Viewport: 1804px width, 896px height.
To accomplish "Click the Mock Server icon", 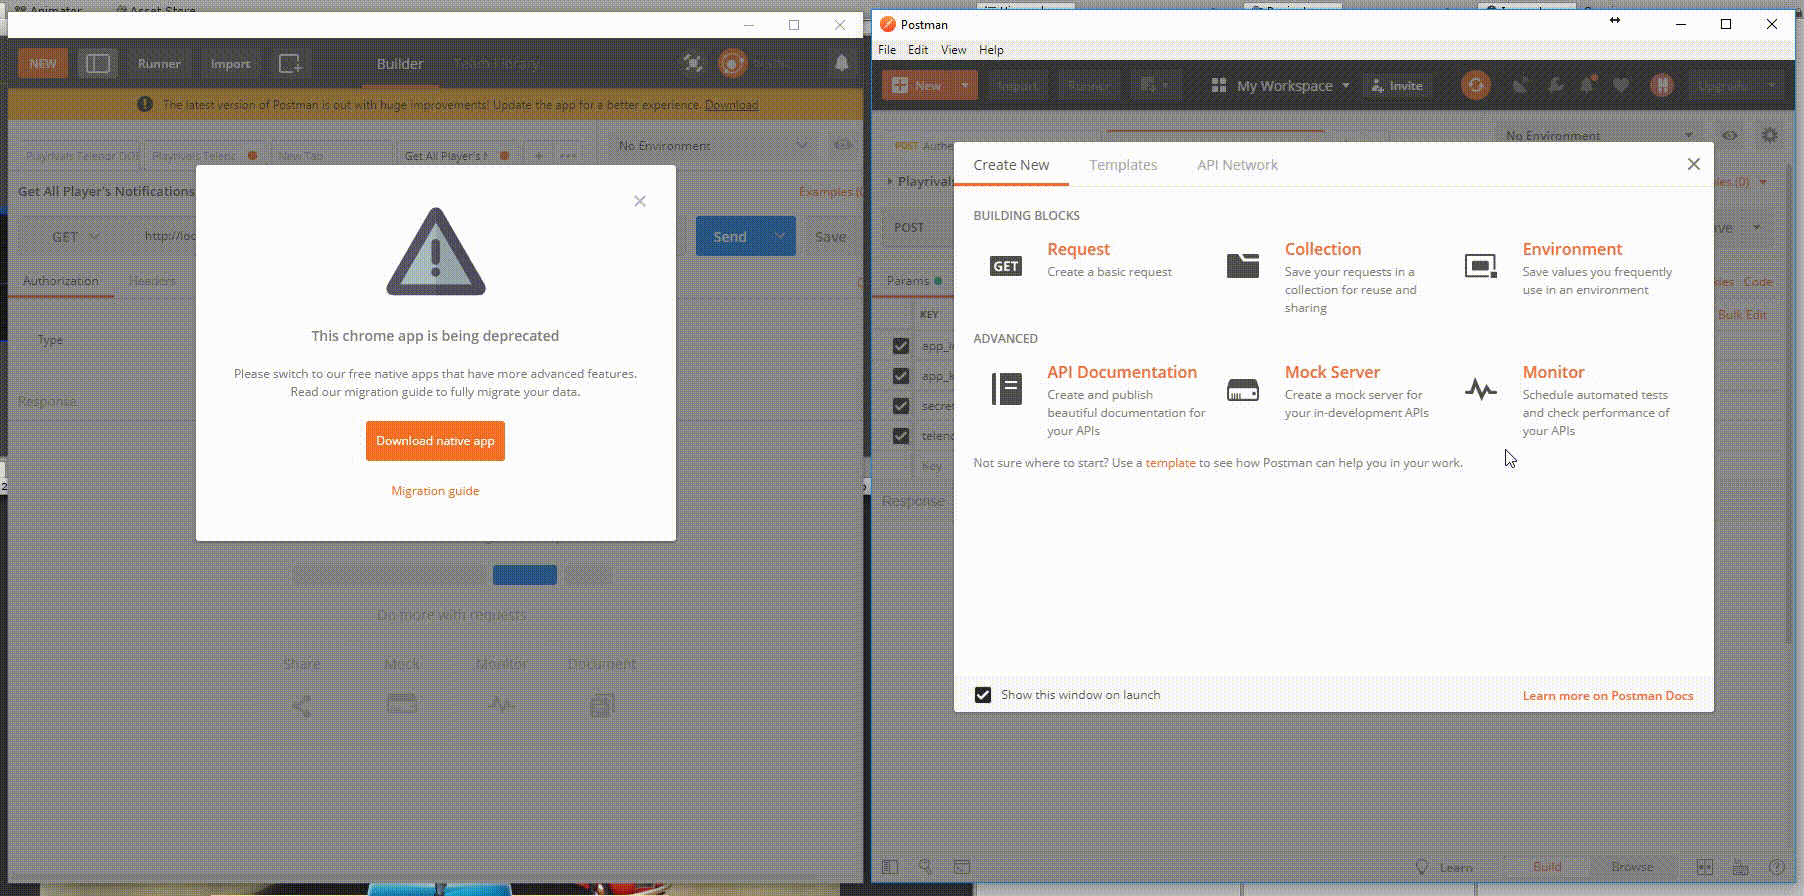I will [1243, 390].
